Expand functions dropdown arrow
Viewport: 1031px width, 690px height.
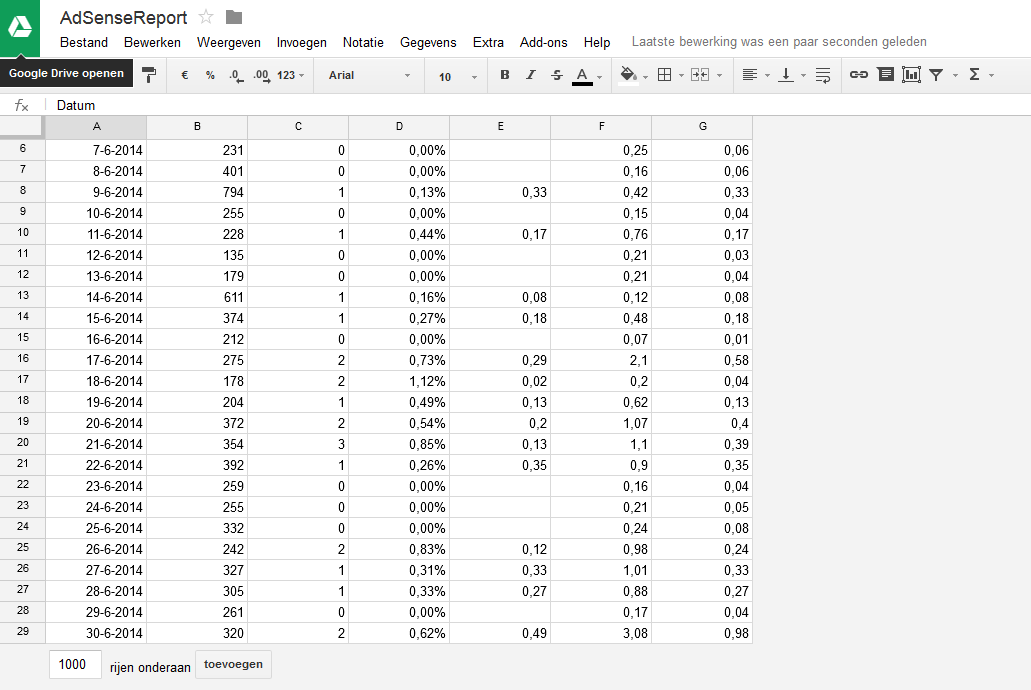(991, 76)
